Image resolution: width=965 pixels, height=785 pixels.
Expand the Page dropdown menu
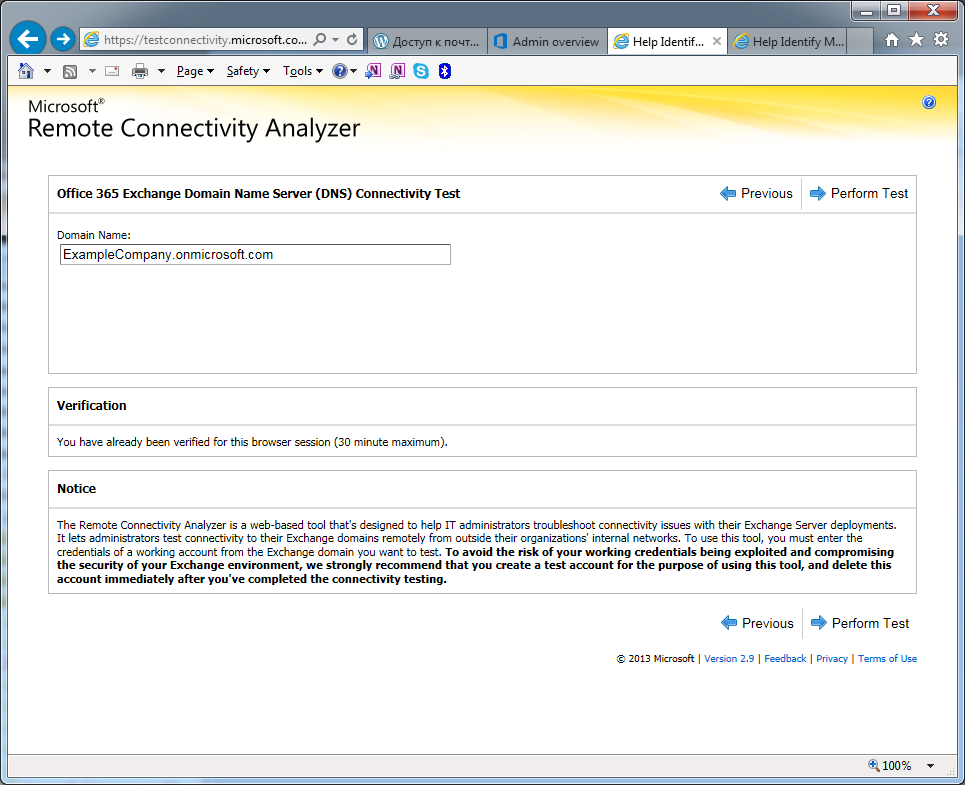195,71
